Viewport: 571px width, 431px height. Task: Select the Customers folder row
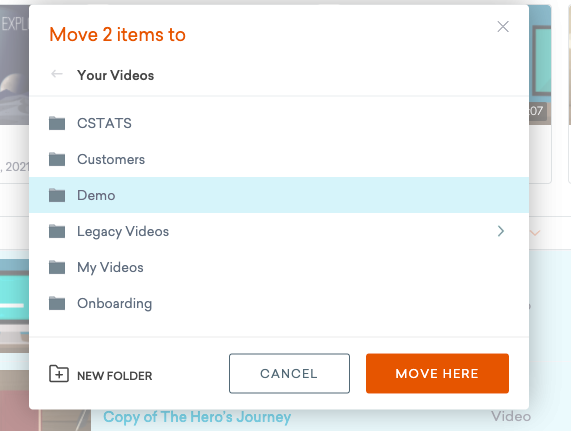279,159
